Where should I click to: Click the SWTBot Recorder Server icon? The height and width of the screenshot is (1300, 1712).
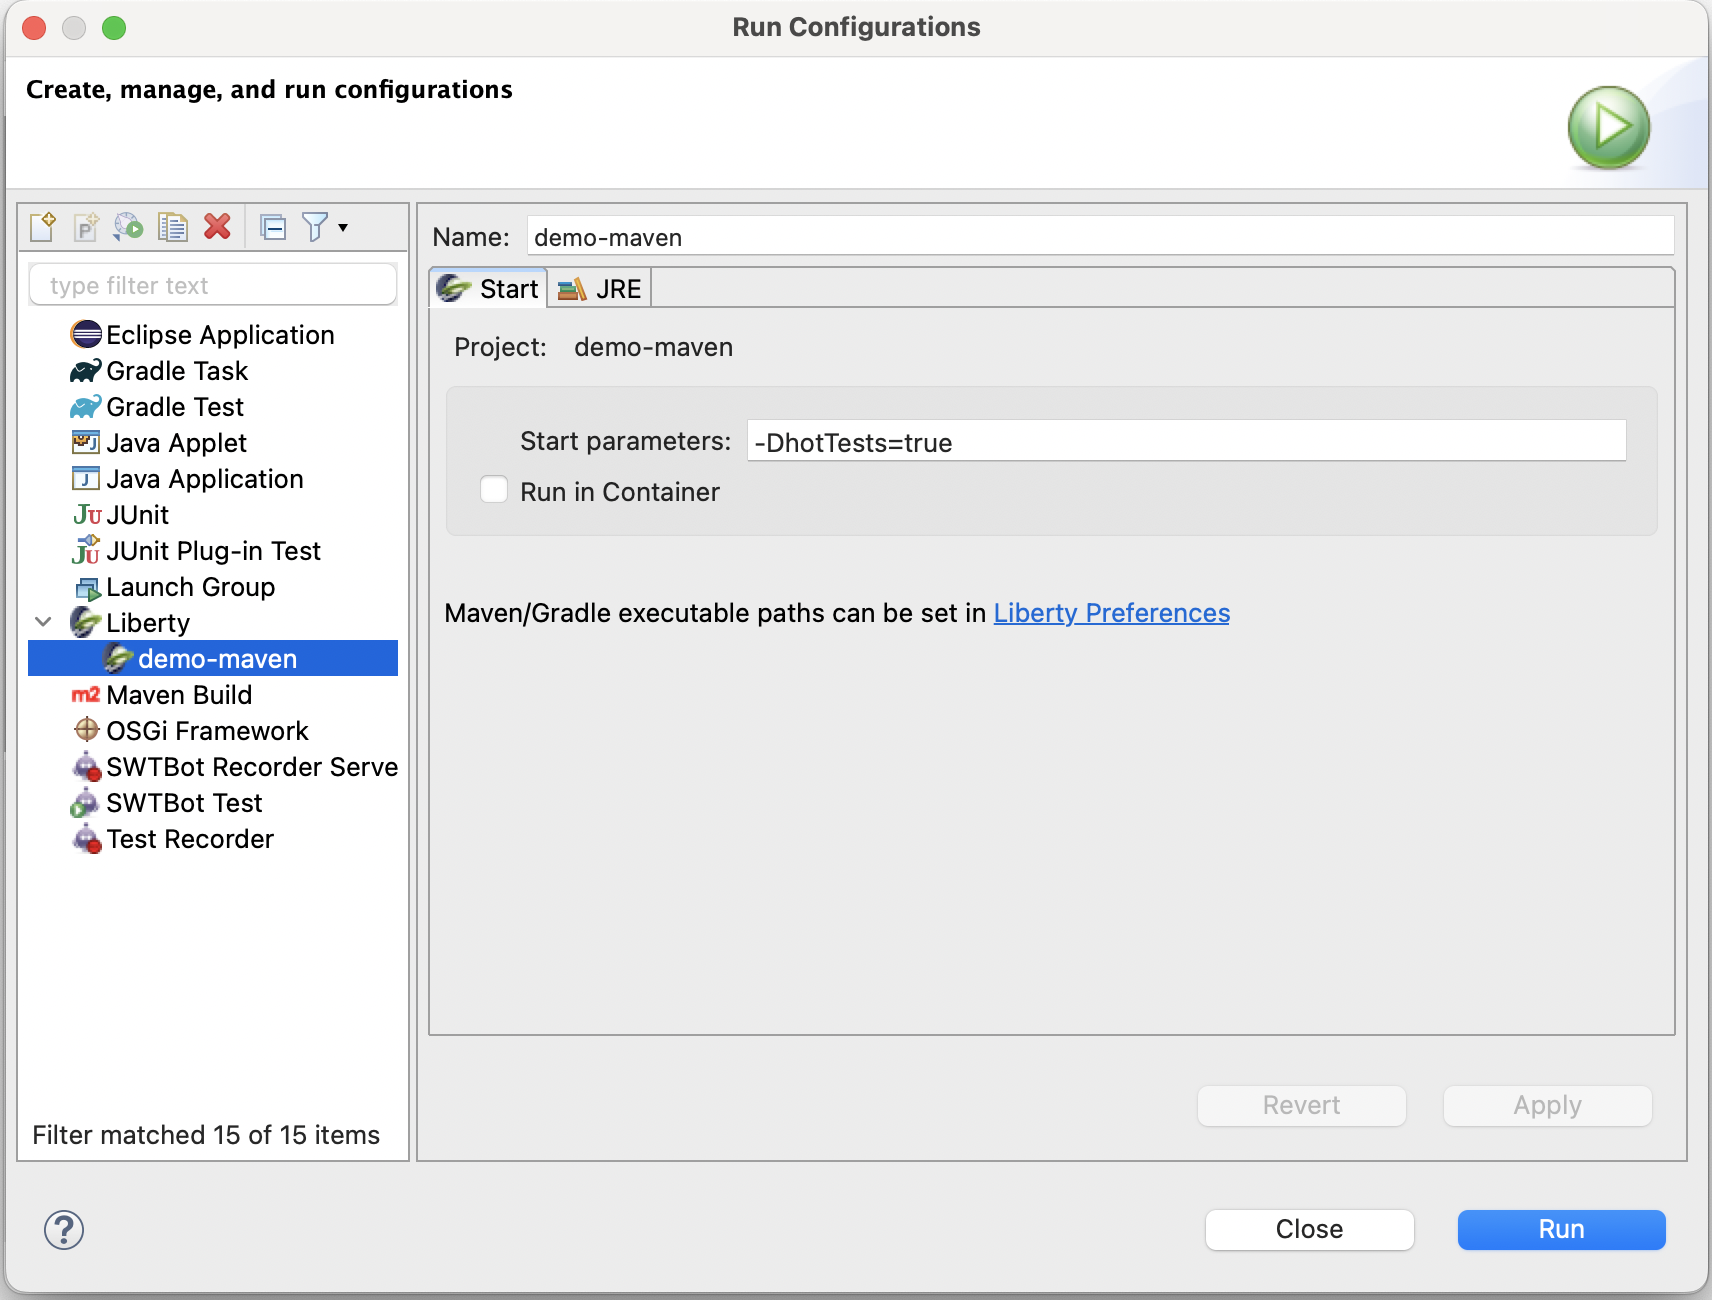[87, 767]
